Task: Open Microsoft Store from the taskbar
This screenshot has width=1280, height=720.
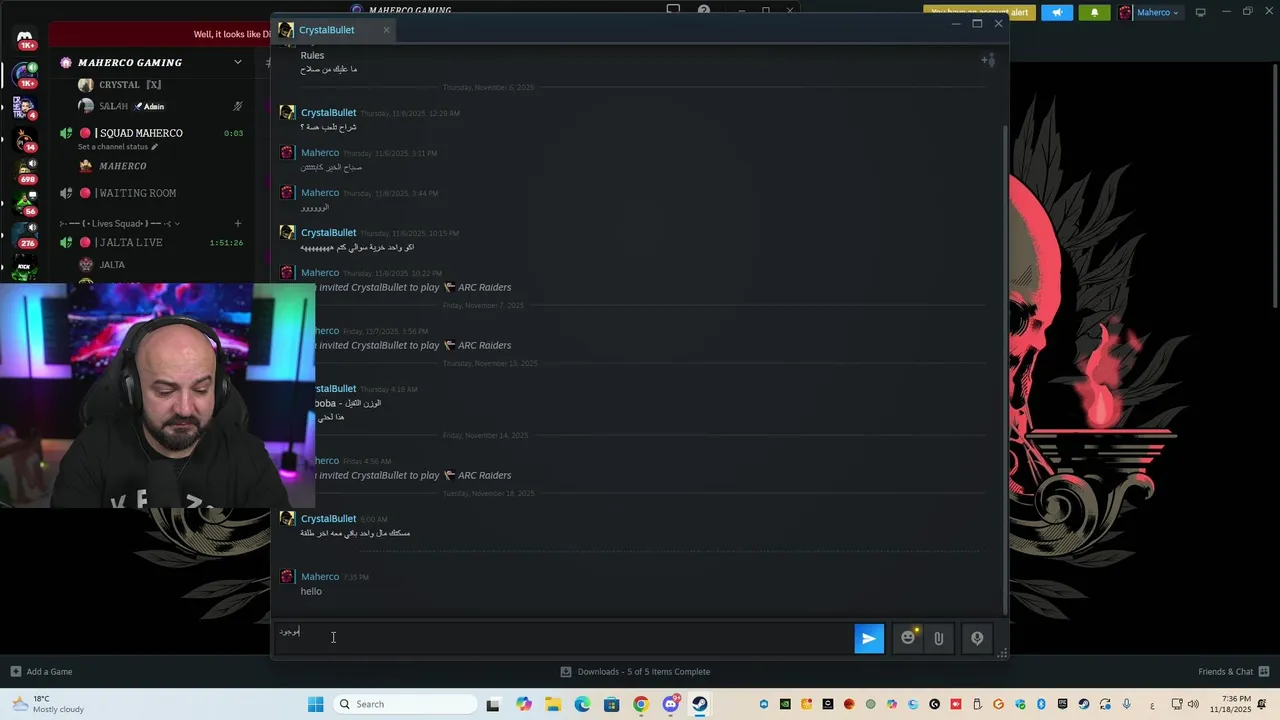Action: pyautogui.click(x=611, y=704)
